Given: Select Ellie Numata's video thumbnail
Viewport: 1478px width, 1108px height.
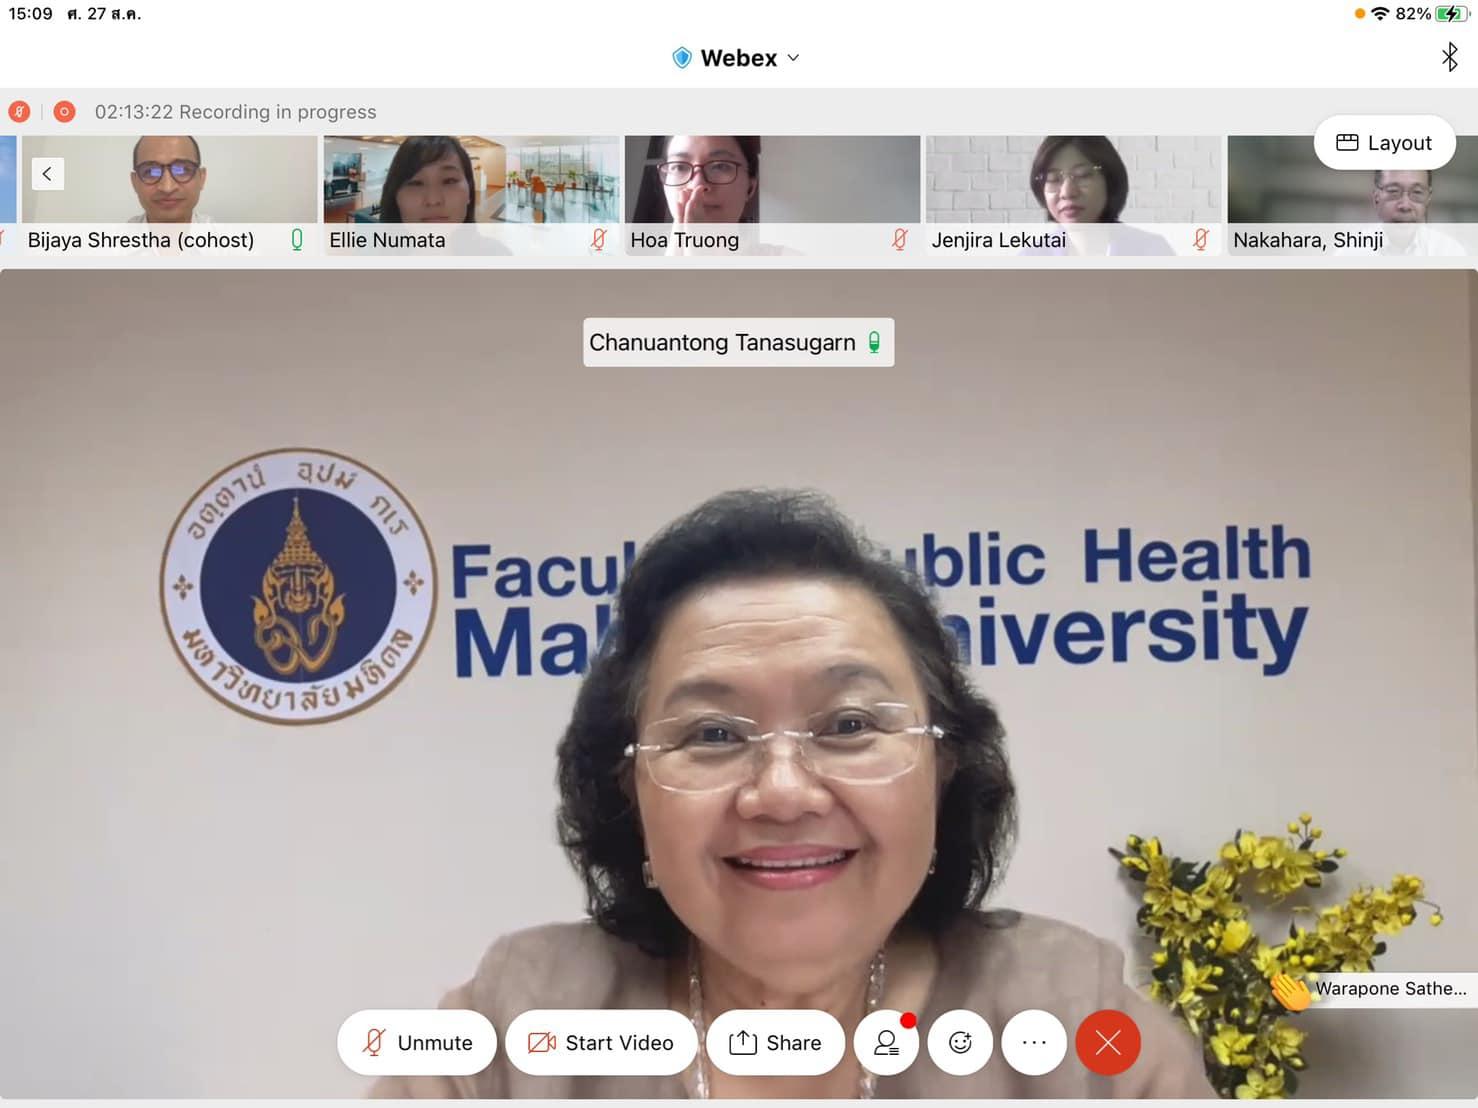Looking at the screenshot, I should 471,195.
